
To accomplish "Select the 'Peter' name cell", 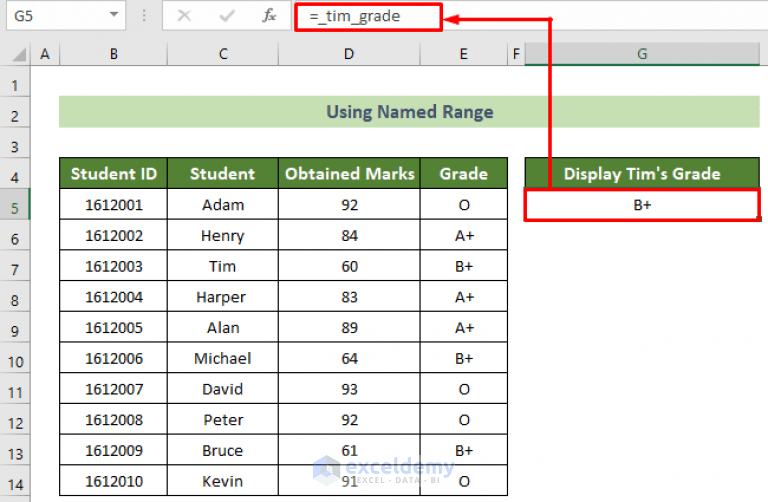I will pyautogui.click(x=223, y=420).
